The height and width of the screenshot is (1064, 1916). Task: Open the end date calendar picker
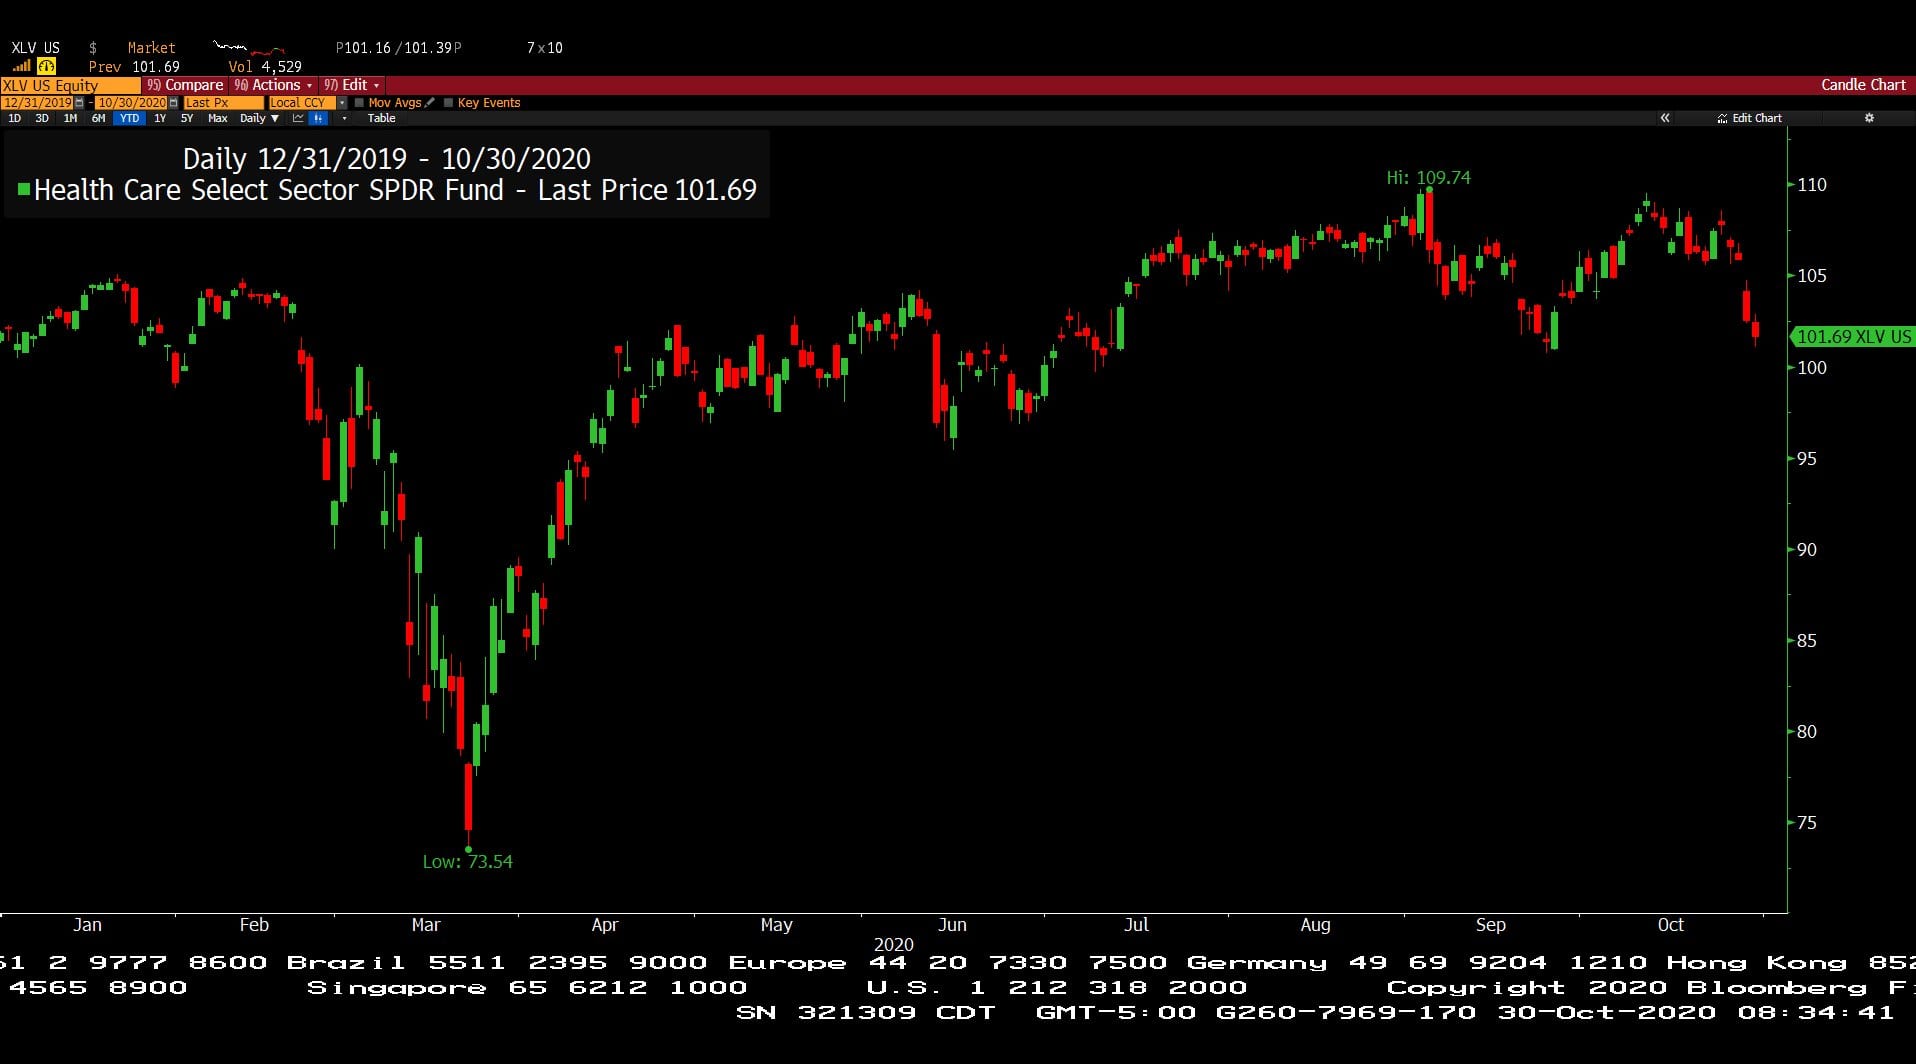(x=173, y=103)
